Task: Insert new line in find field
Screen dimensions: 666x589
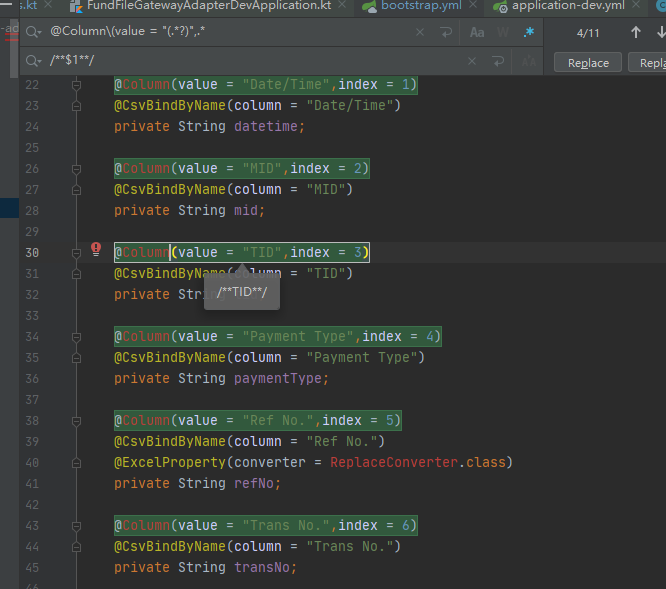Action: [x=446, y=32]
